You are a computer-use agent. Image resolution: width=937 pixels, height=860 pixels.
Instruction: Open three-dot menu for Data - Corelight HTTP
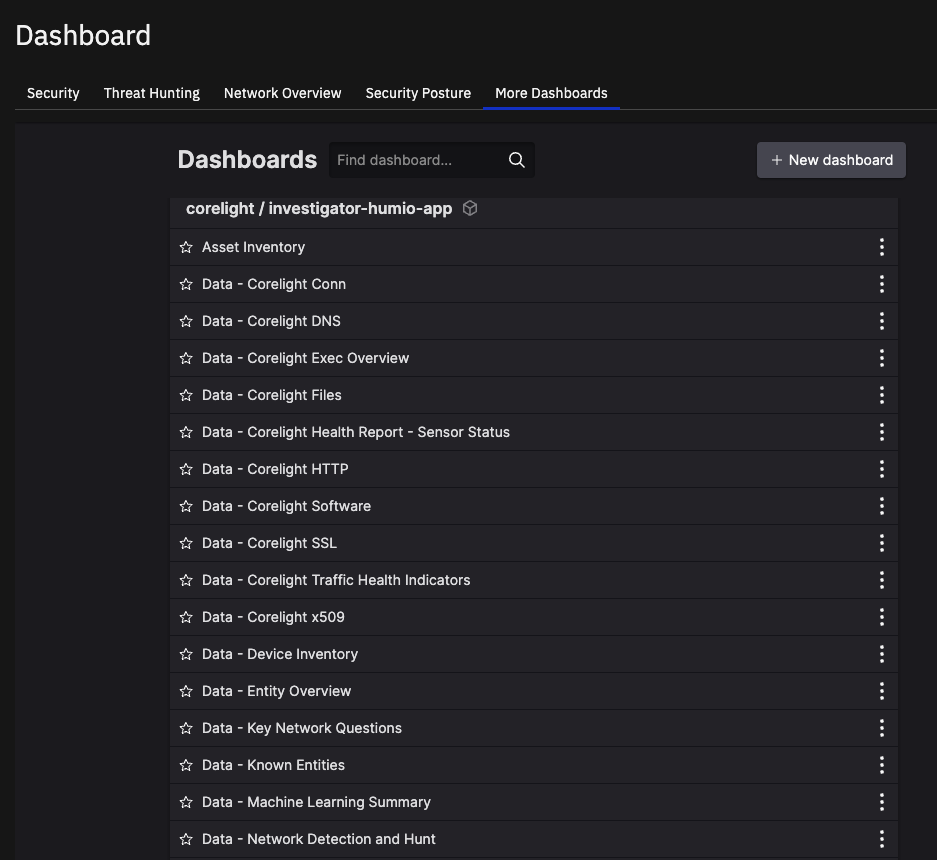pos(881,470)
